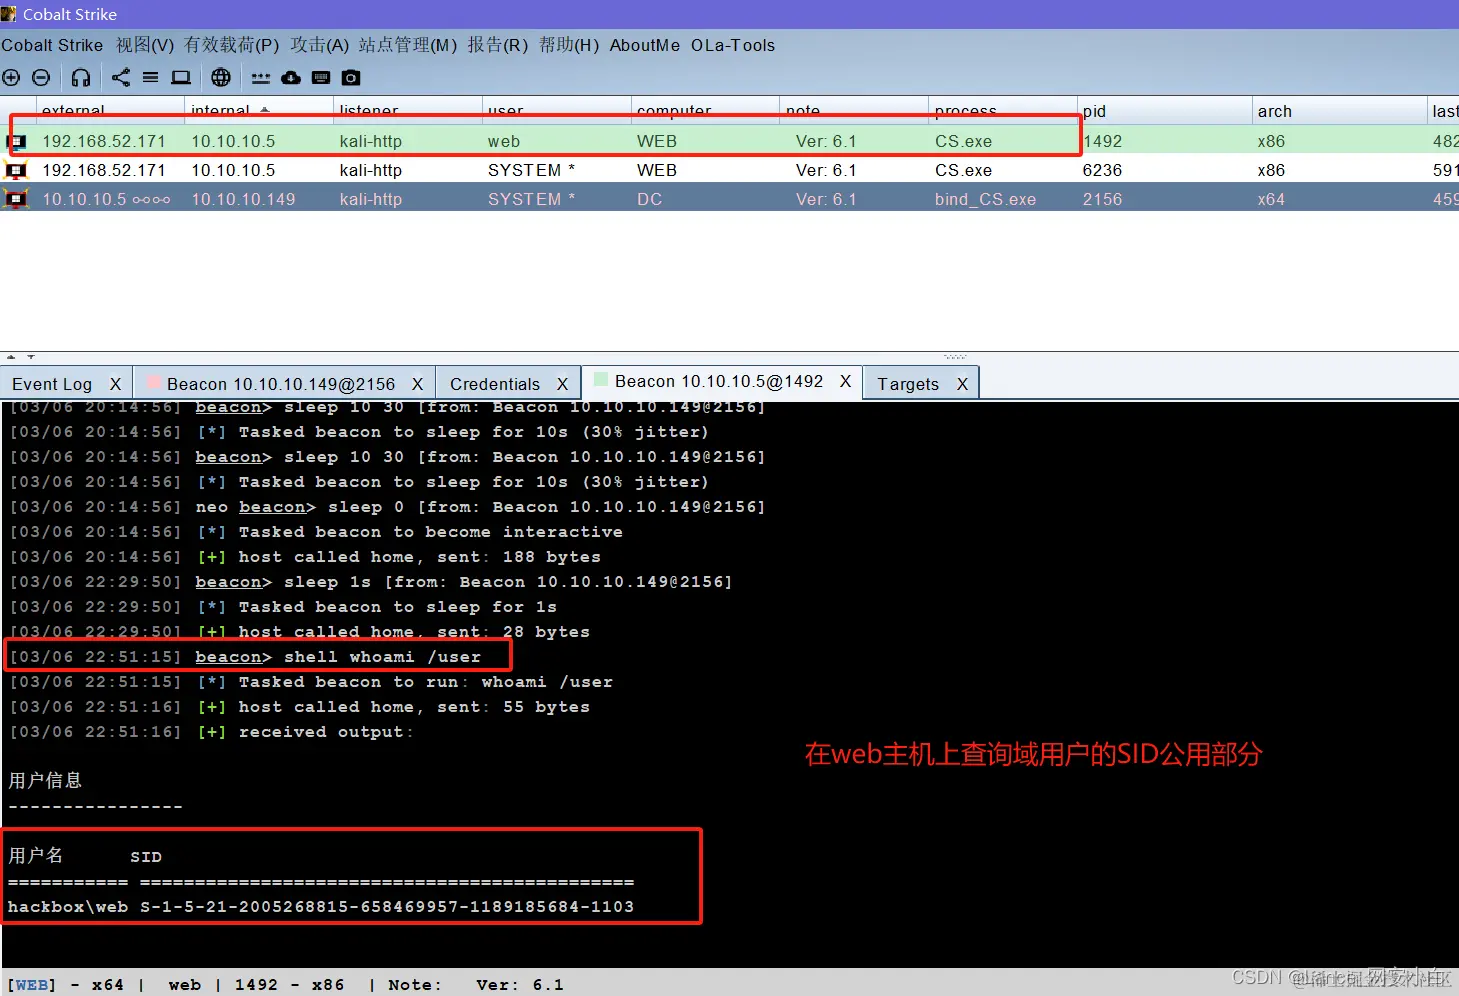Open credentials via the asterisks icon

pos(261,77)
